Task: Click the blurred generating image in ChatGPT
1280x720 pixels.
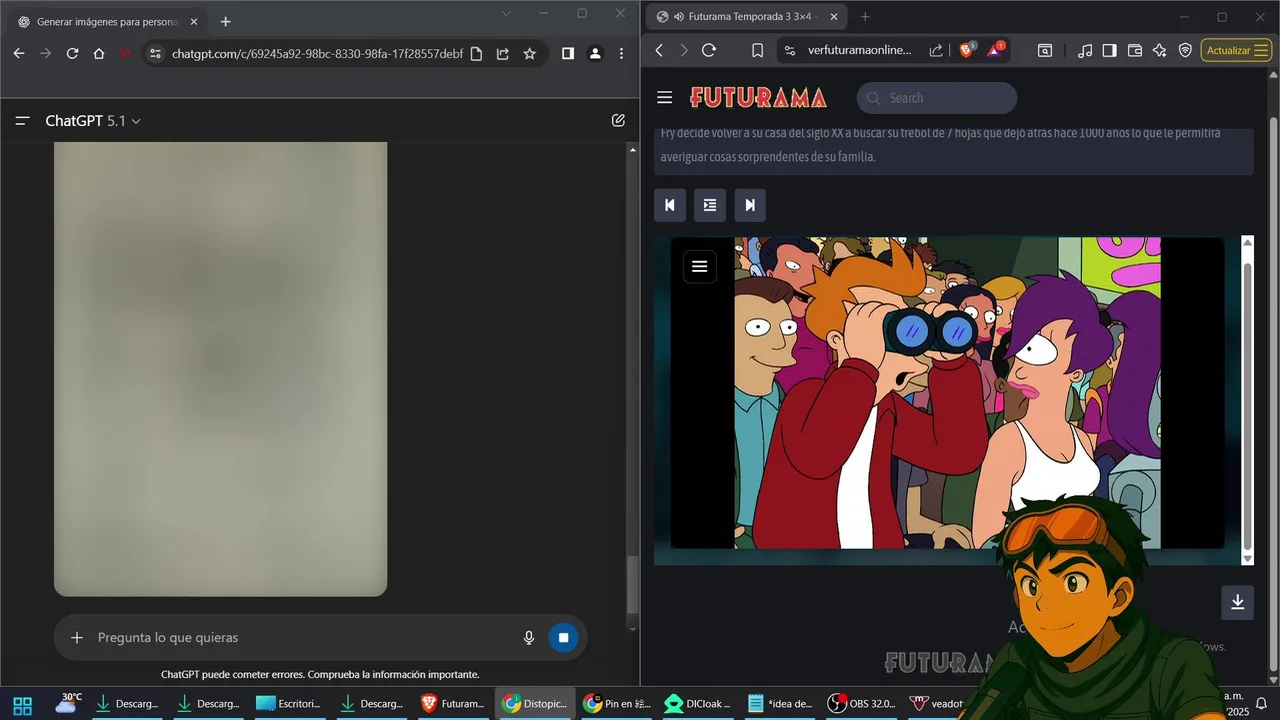Action: 220,369
